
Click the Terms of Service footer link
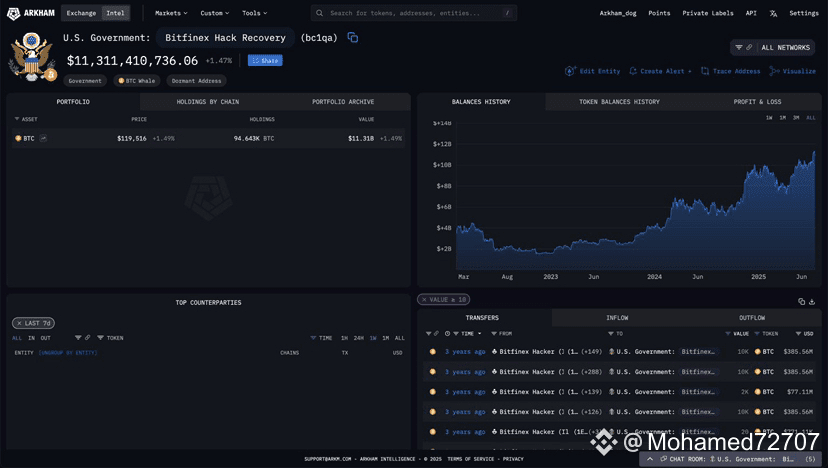coord(469,459)
